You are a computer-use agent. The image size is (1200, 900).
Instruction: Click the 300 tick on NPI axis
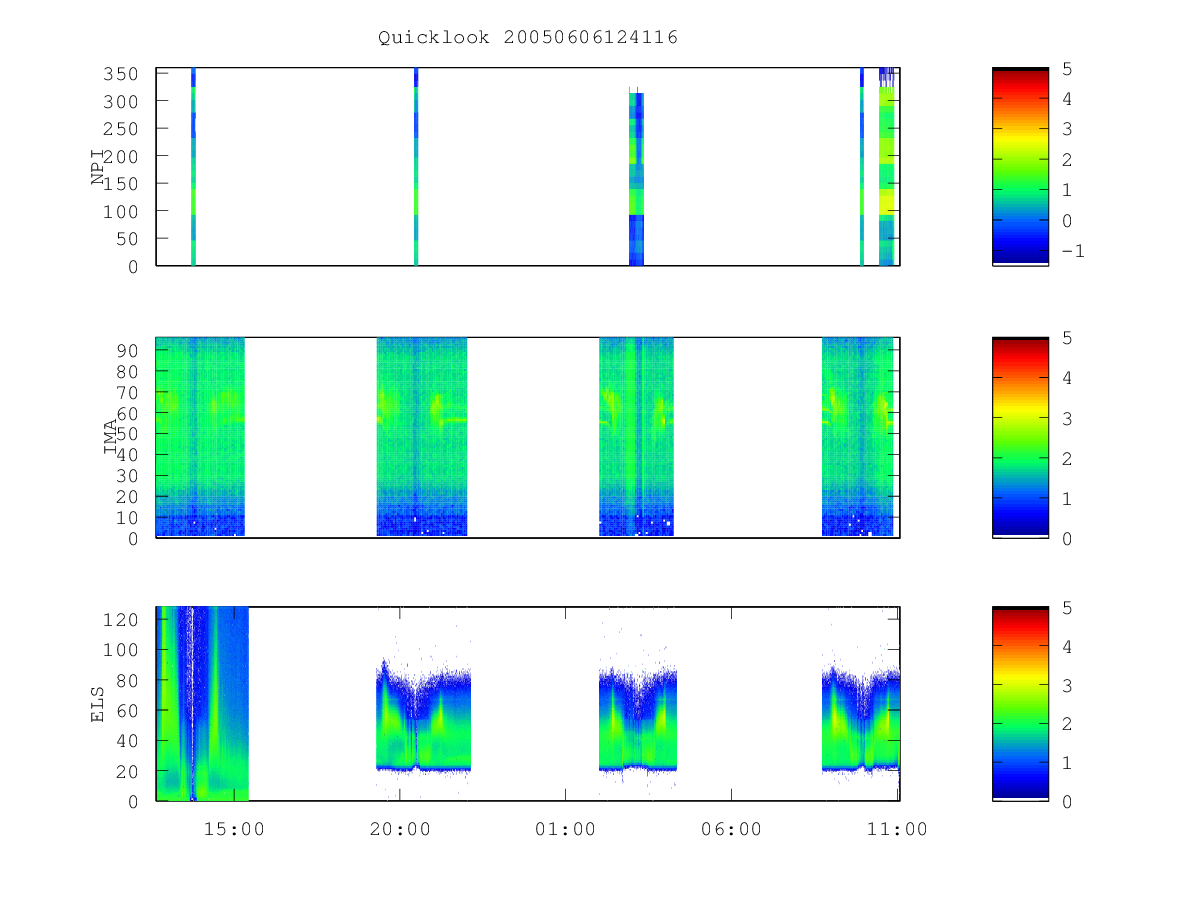click(x=122, y=102)
